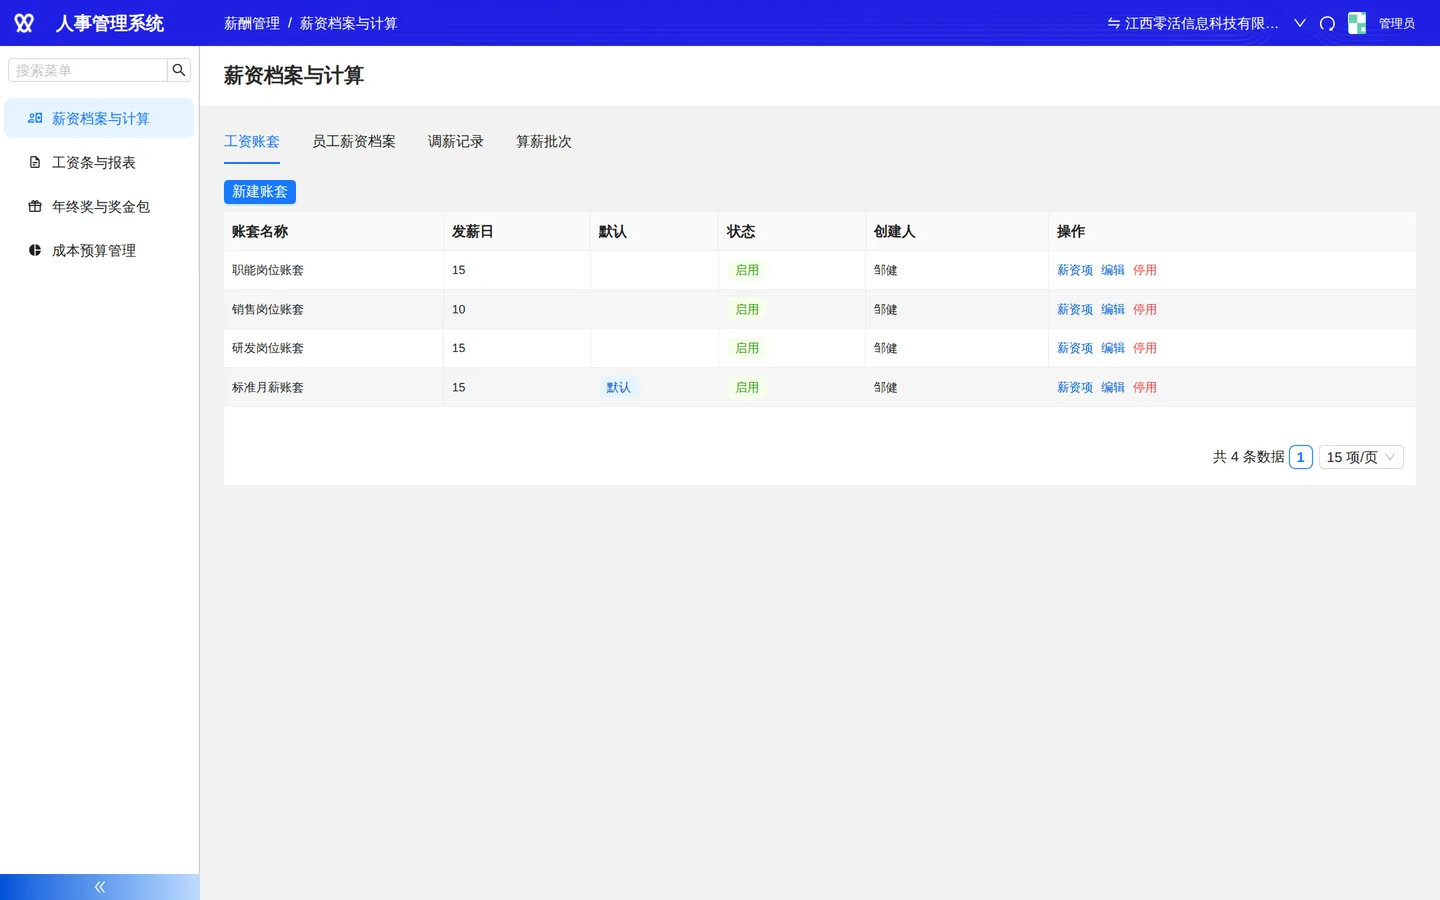Click 启用 status for 职能岗位账套
This screenshot has height=900, width=1440.
click(x=747, y=270)
